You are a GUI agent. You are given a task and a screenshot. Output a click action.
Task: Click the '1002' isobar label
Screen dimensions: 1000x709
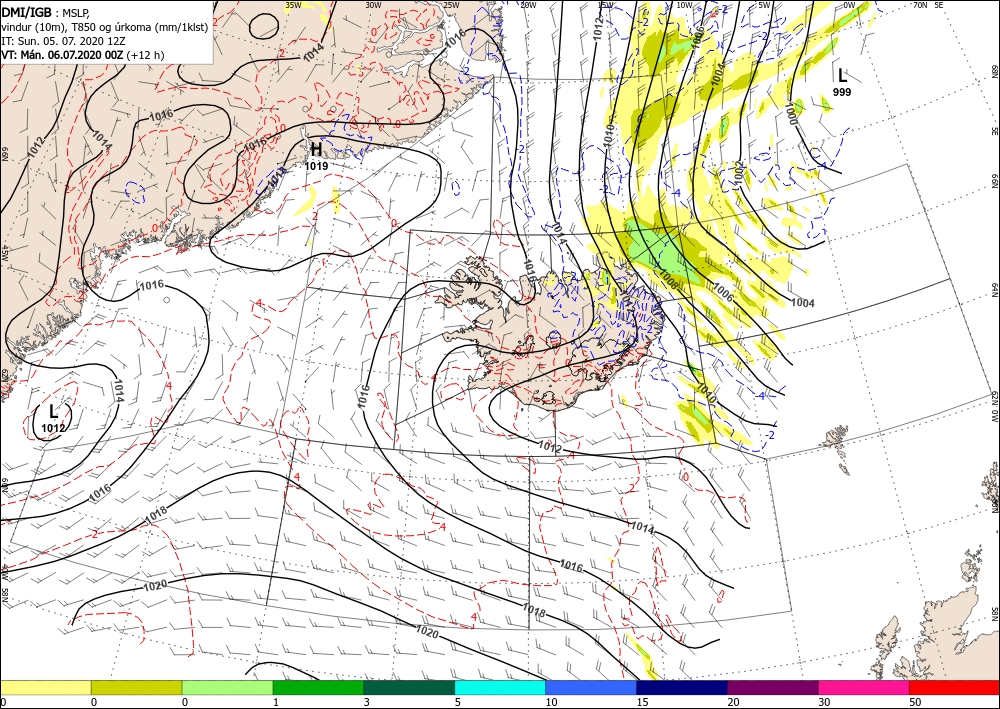739,173
